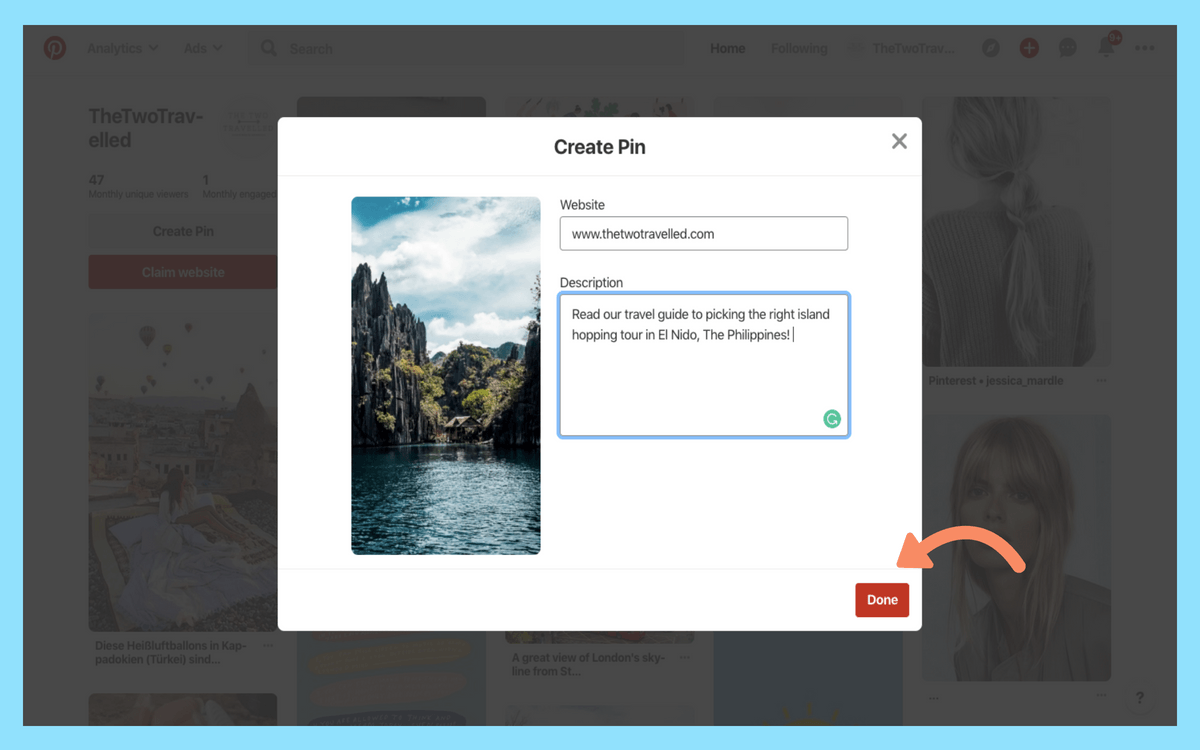The height and width of the screenshot is (750, 1200).
Task: Click the 'Pinterest • jessica_mardle' caption
Action: [x=995, y=381]
